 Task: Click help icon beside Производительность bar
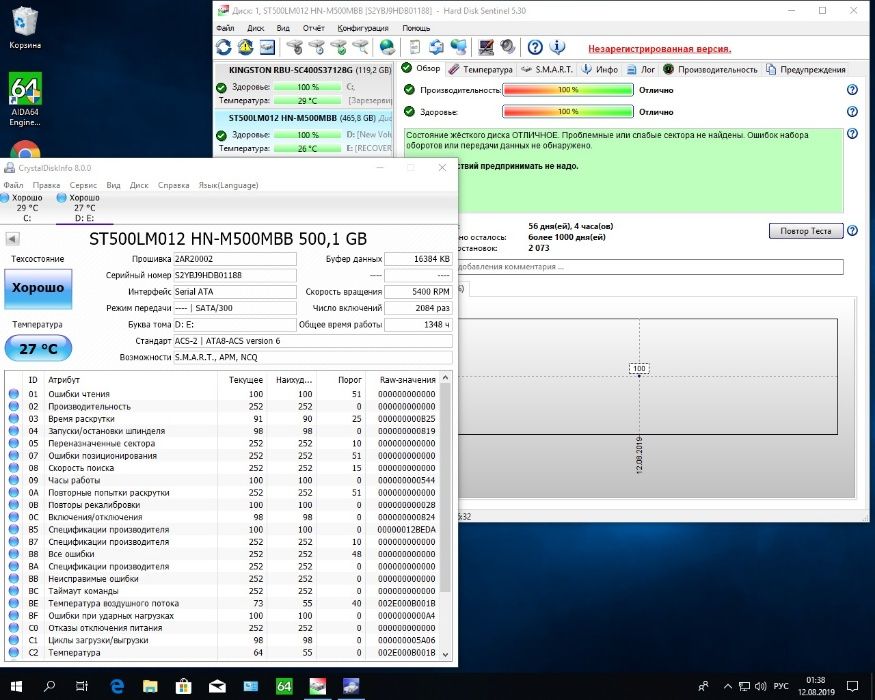coord(852,90)
